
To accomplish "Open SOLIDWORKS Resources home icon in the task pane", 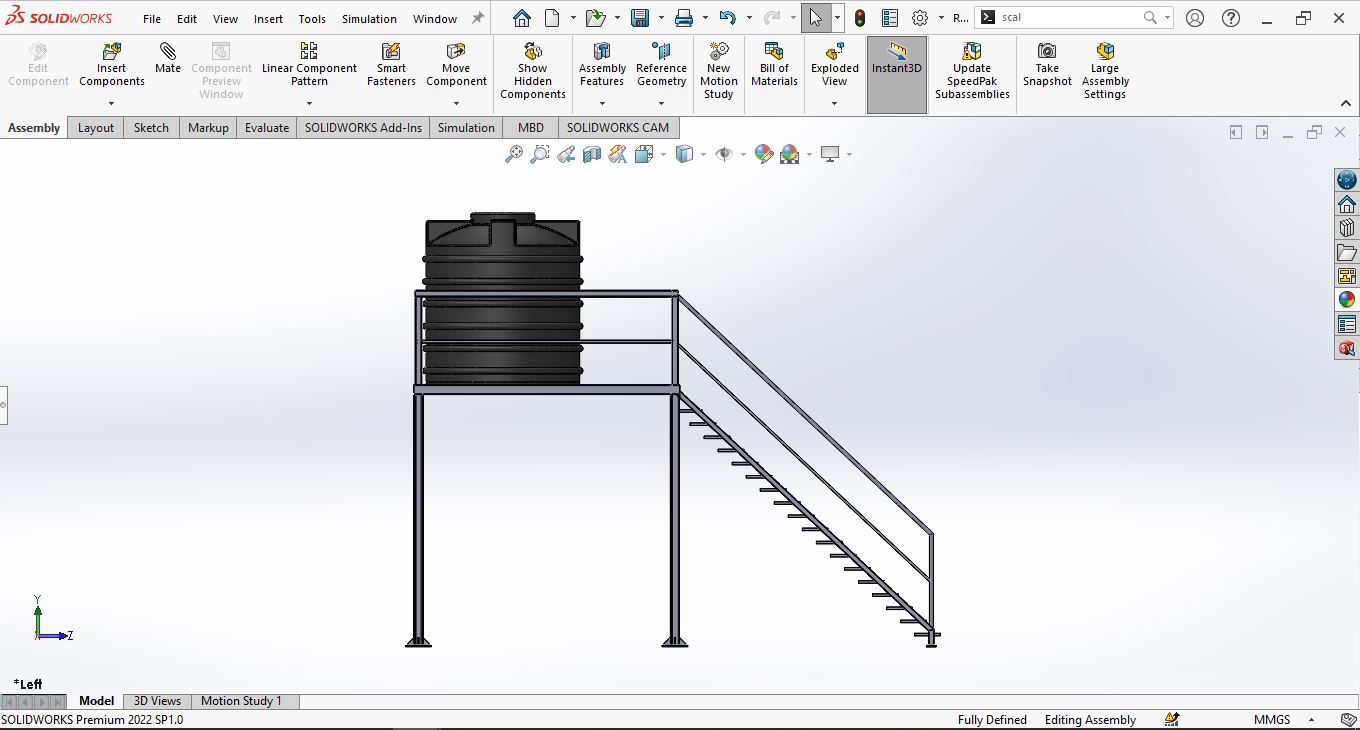I will tap(1346, 204).
